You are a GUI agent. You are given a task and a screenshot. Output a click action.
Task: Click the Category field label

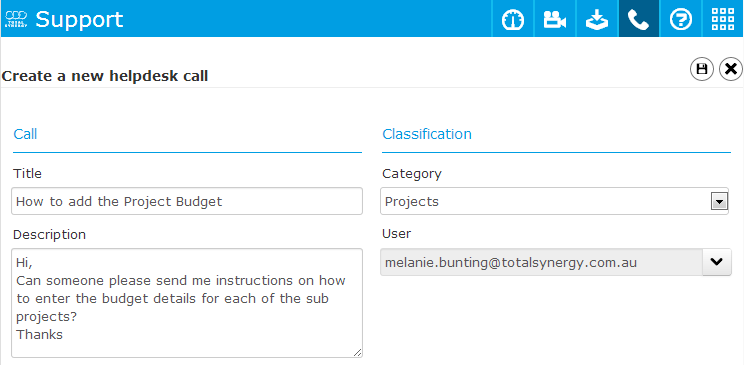coord(412,174)
